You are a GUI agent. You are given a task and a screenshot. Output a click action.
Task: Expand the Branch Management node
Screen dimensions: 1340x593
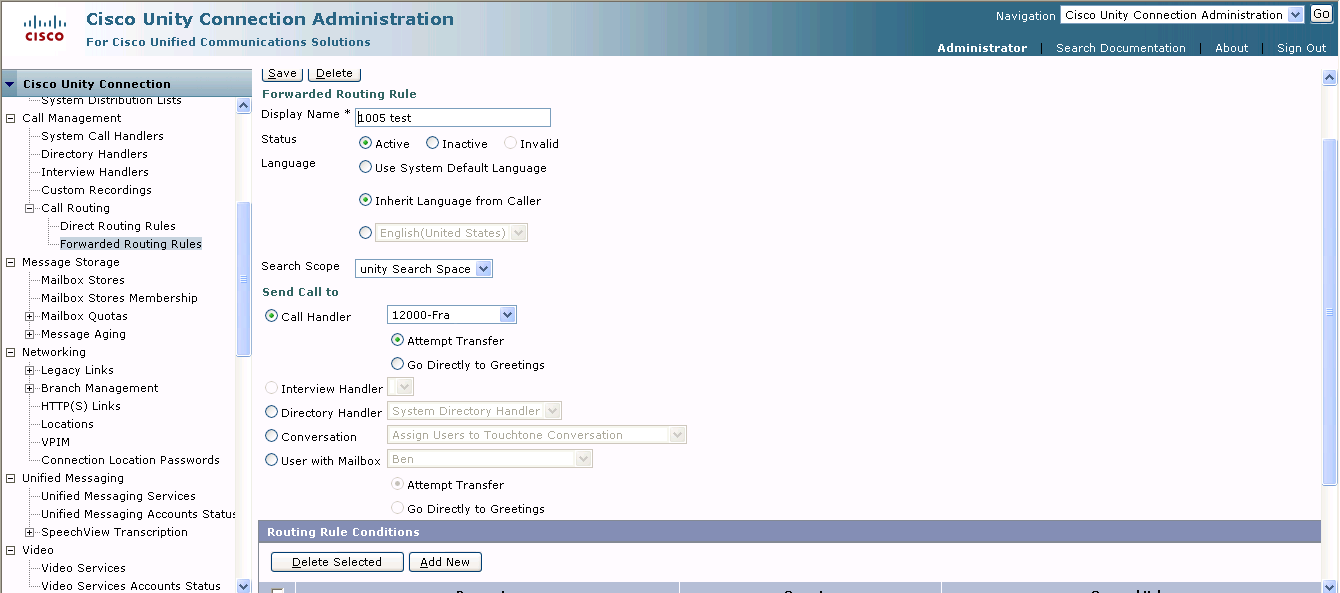pos(30,388)
